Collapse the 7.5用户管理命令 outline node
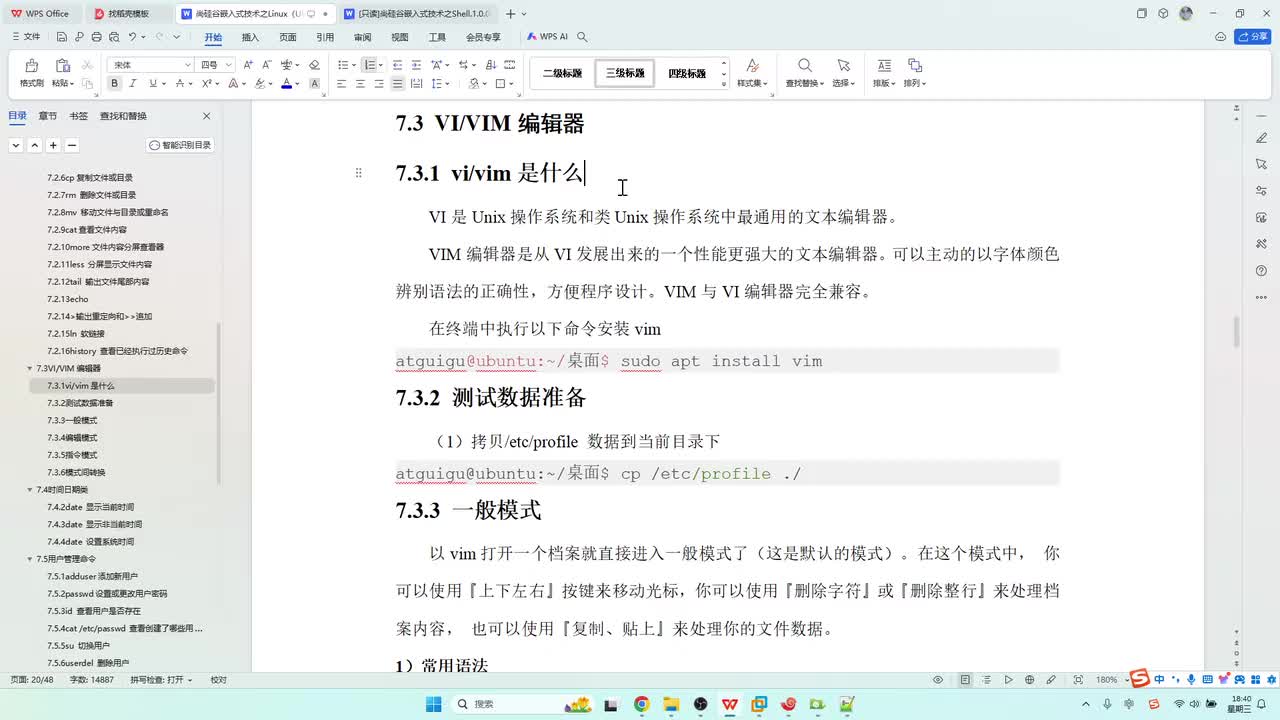Screen dimensions: 1280x720 tap(29, 559)
